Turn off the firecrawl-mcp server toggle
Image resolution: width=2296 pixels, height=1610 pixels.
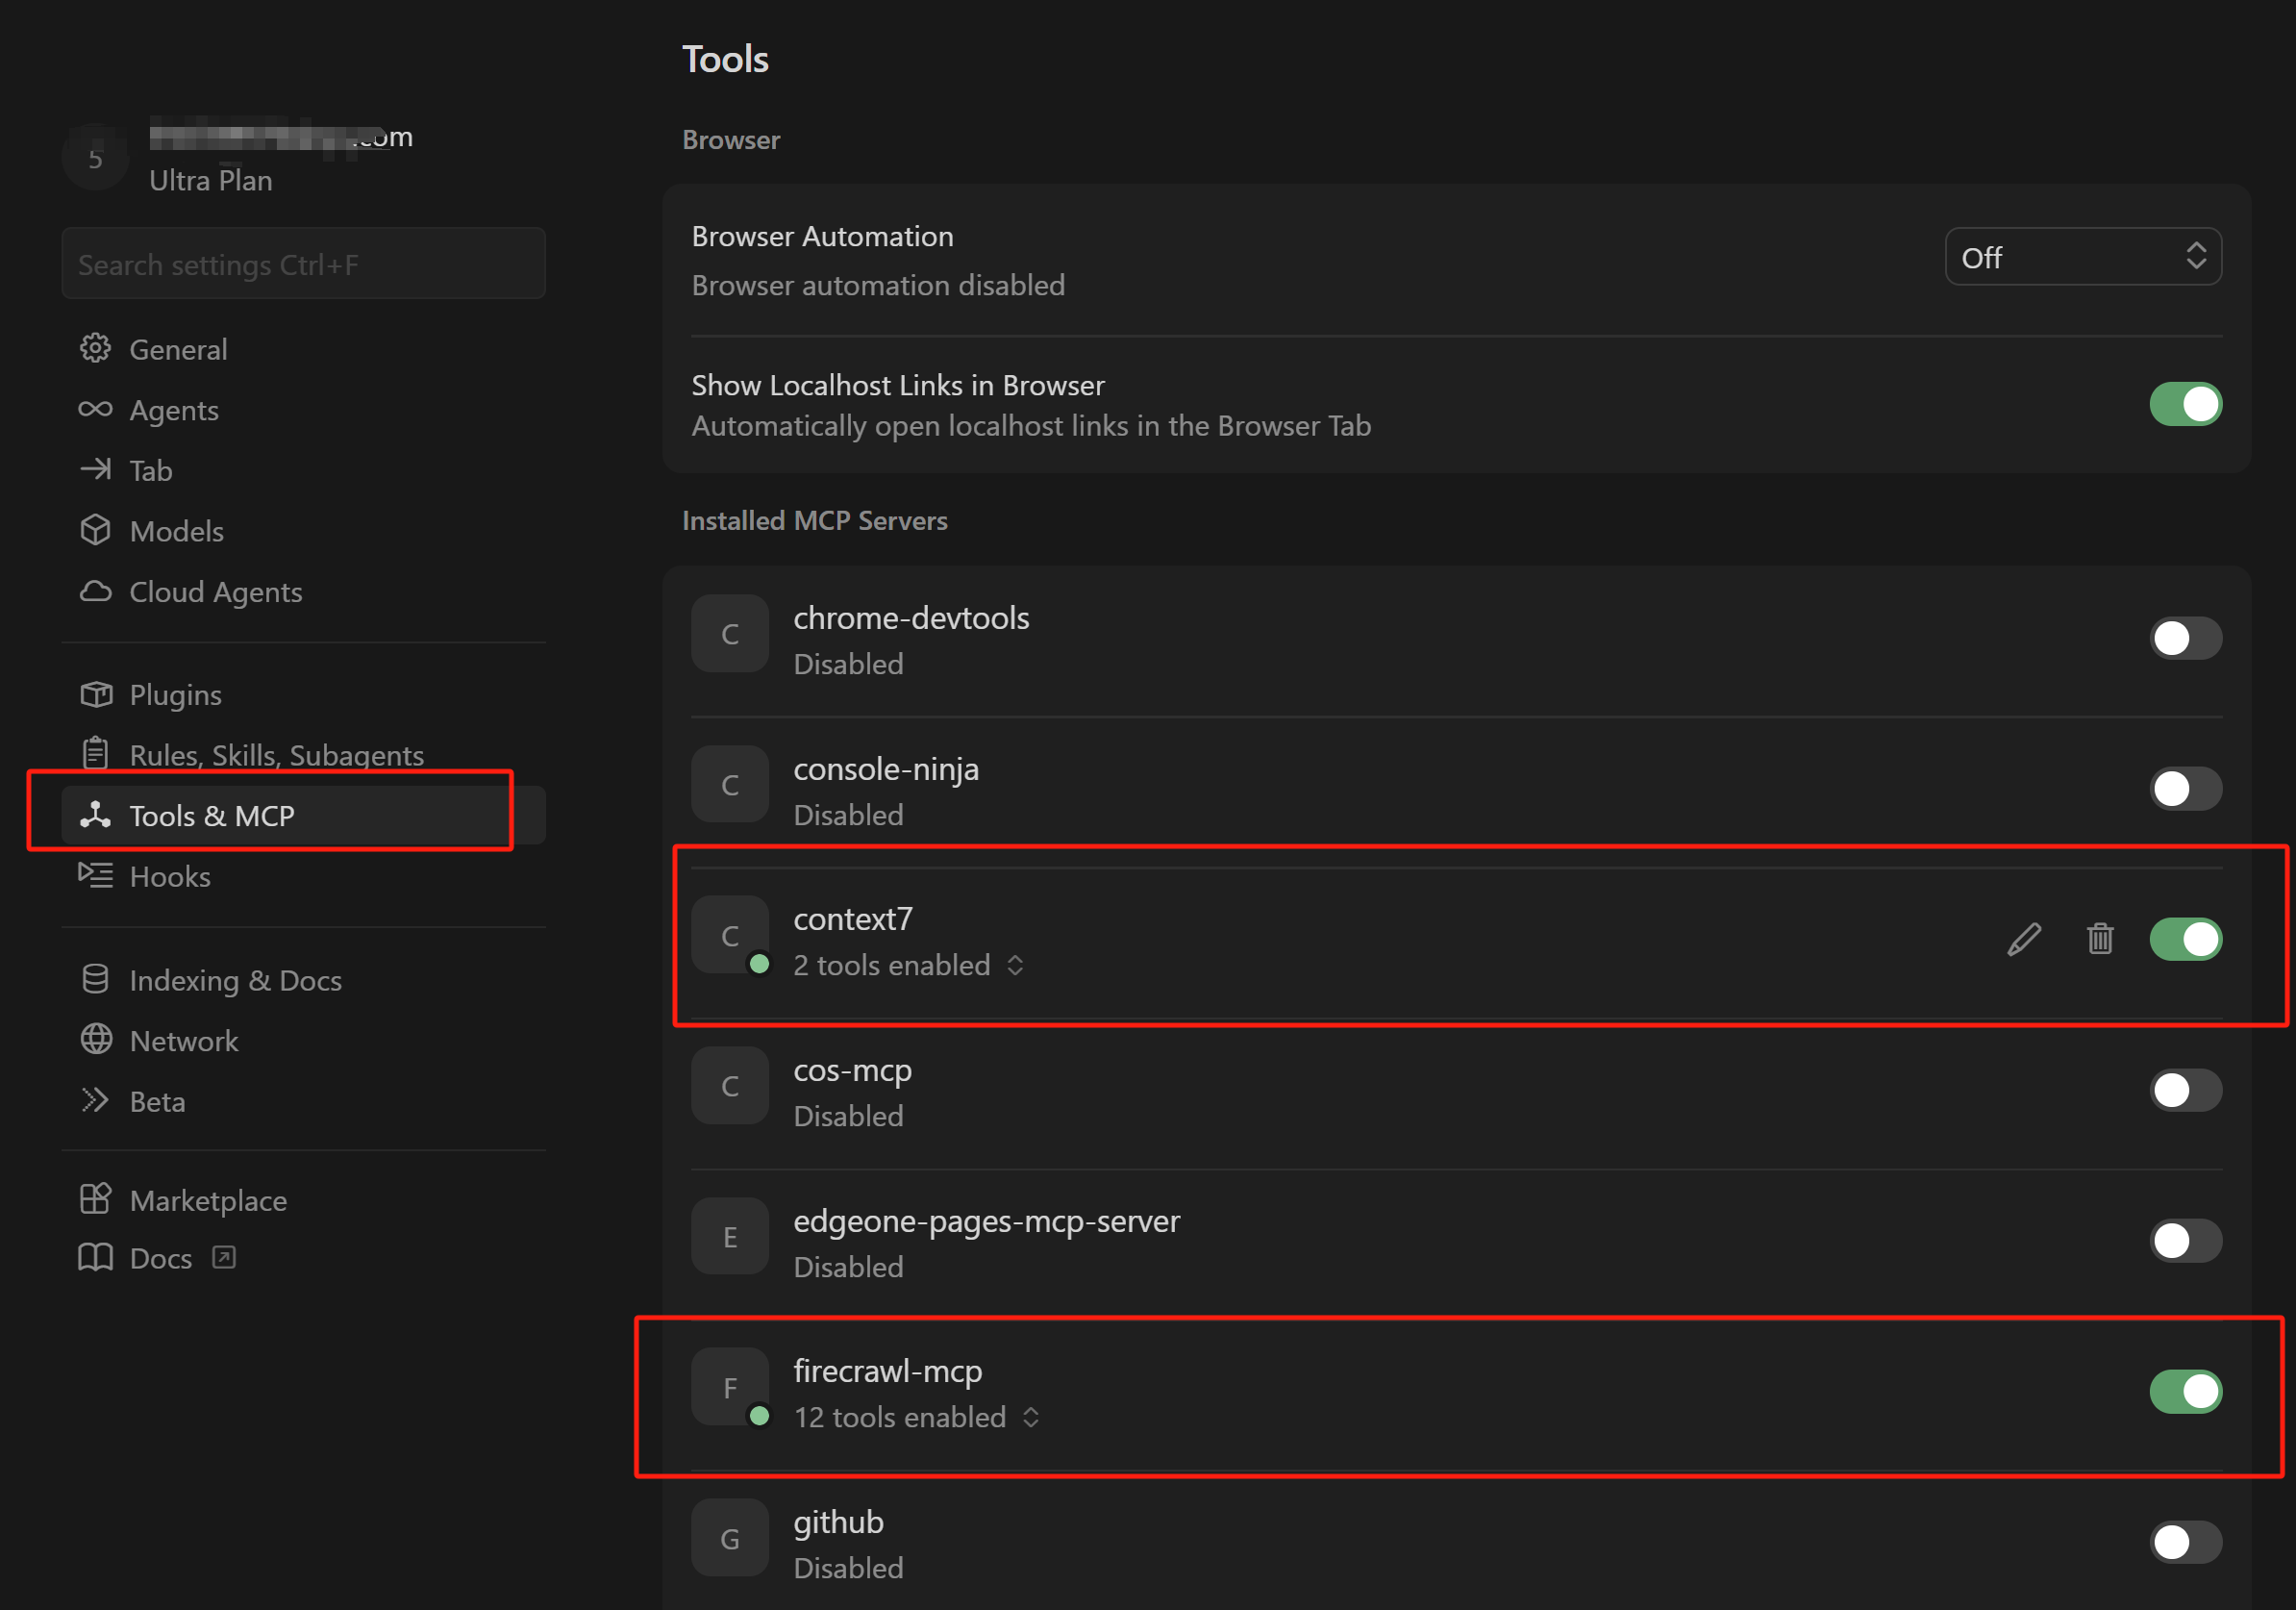2185,1391
